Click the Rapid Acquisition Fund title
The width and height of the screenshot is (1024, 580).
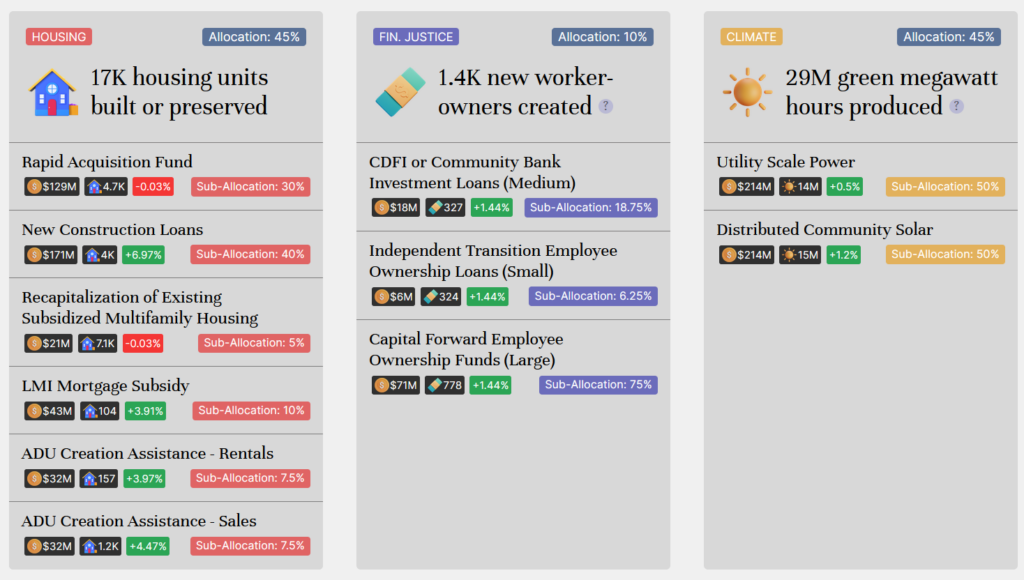tap(107, 162)
